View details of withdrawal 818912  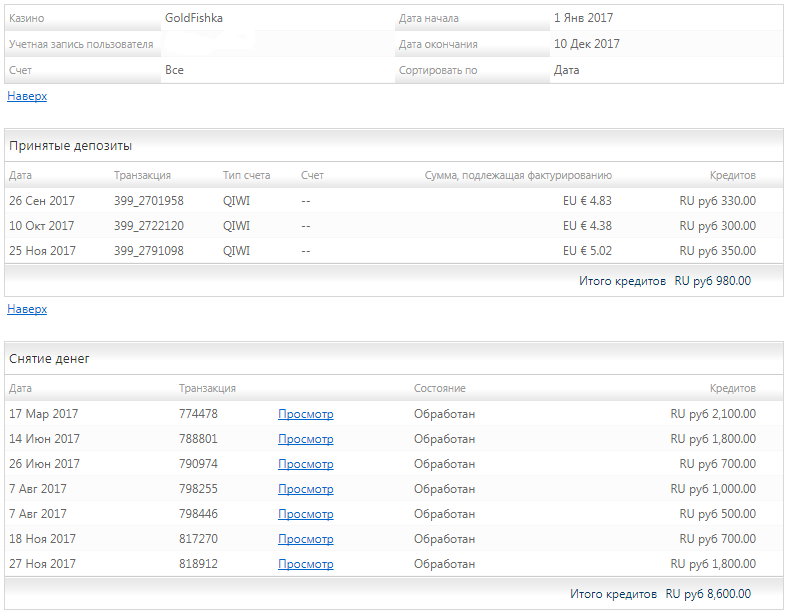pyautogui.click(x=305, y=564)
